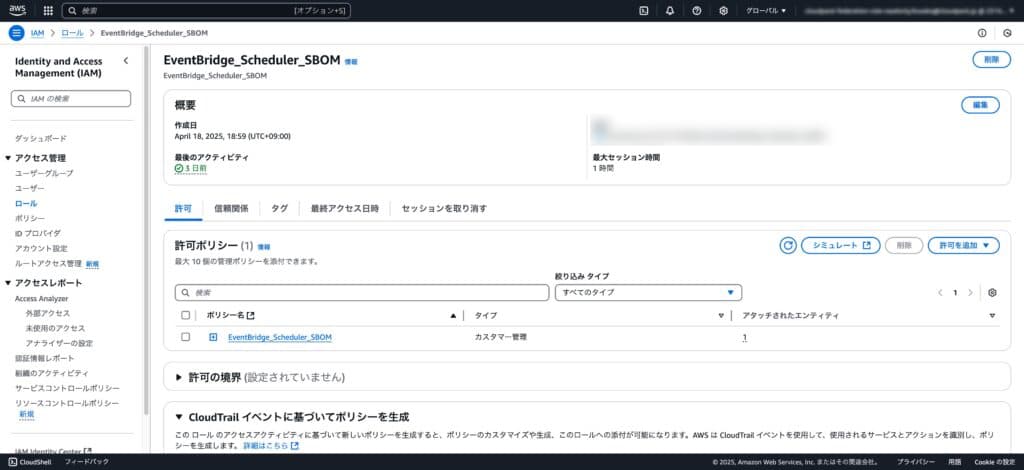The height and width of the screenshot is (470, 1024).
Task: Open ID プロバイダ in the sidebar
Action: pyautogui.click(x=38, y=233)
